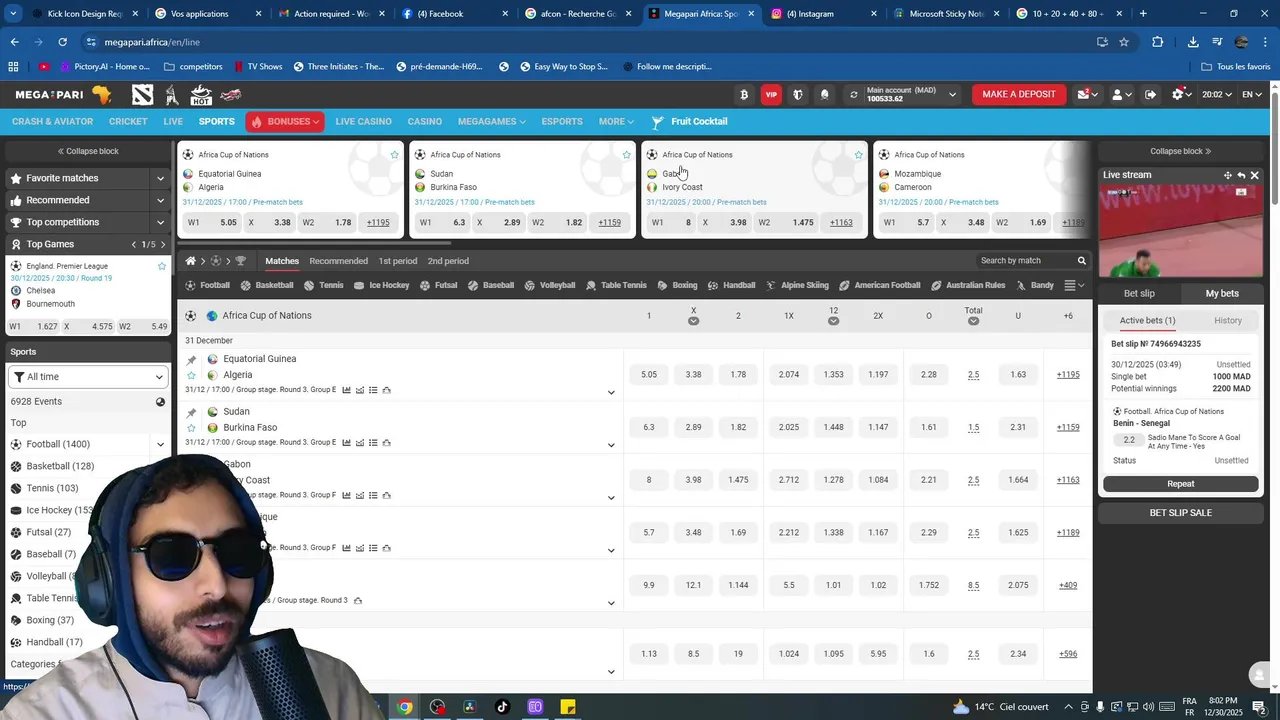Open the All time period dropdown
The width and height of the screenshot is (1280, 720).
[x=88, y=377]
